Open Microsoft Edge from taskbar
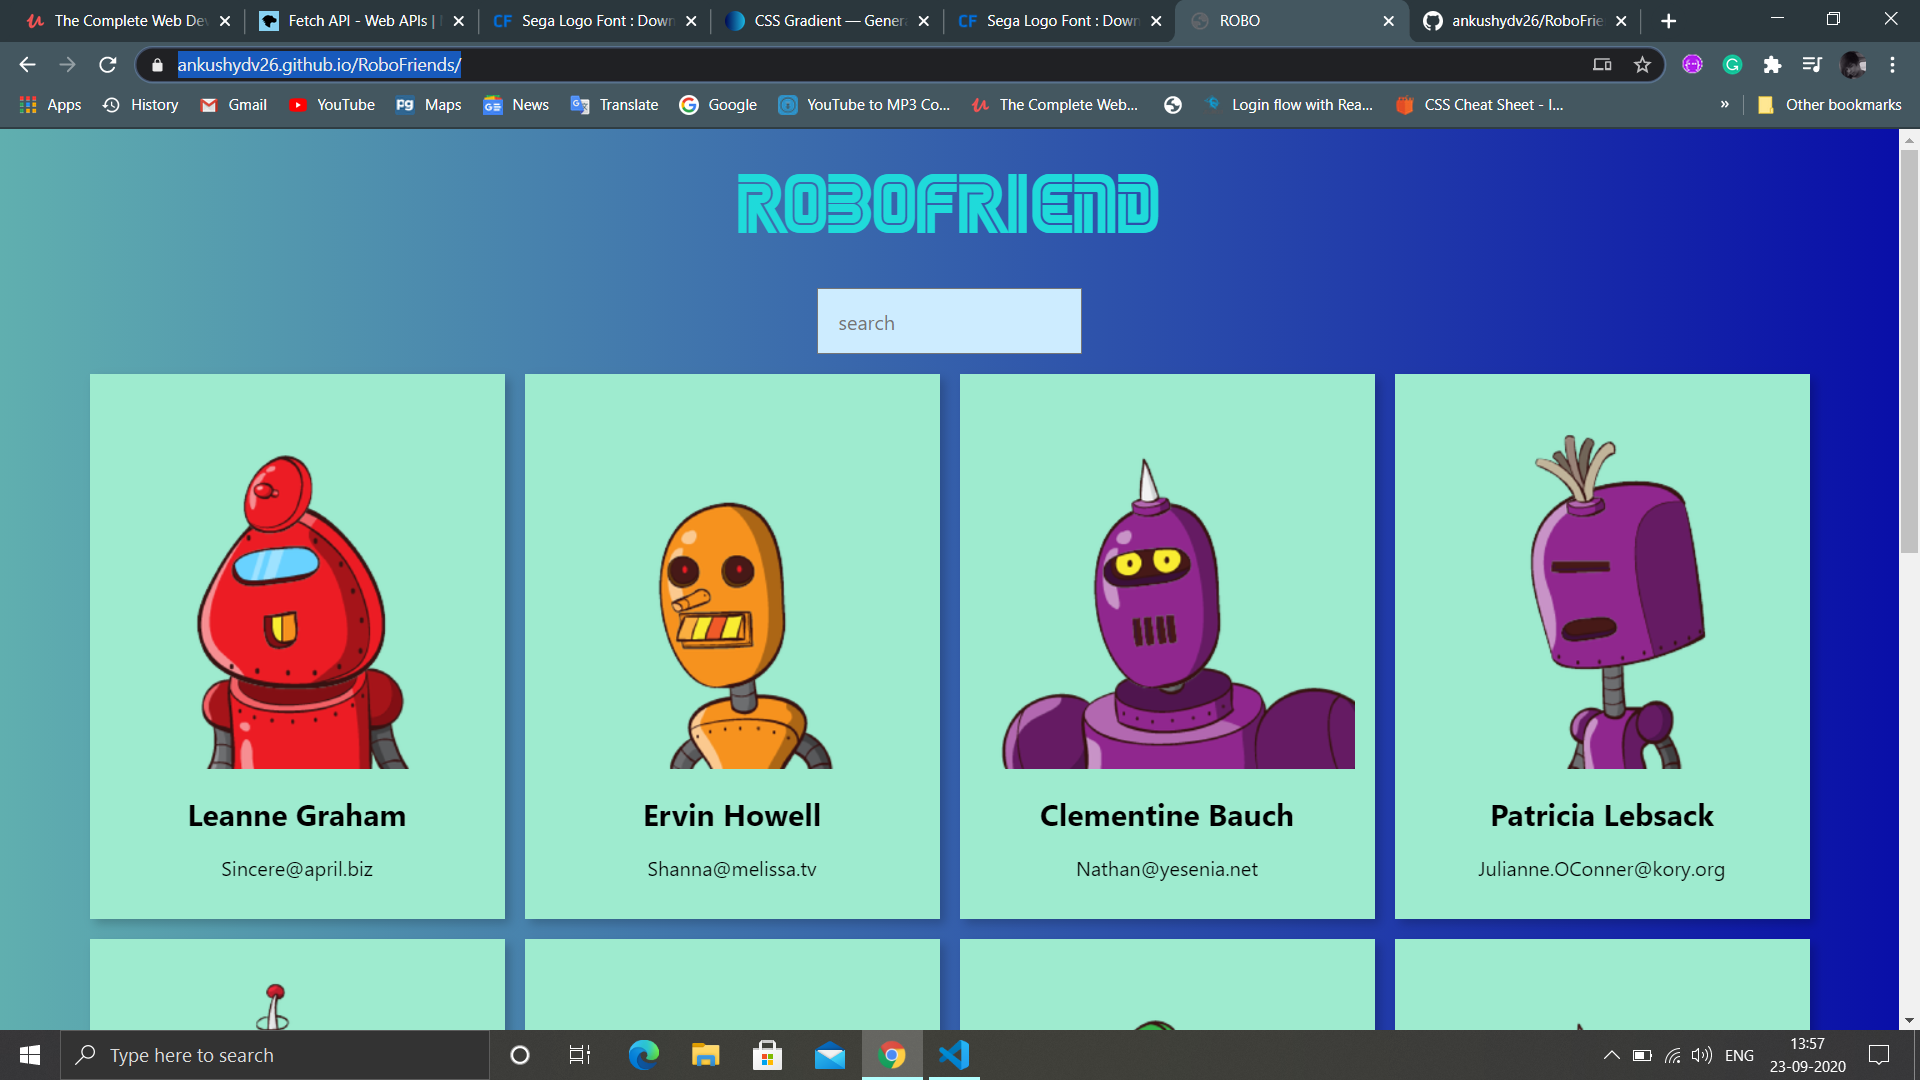1920x1080 pixels. [643, 1055]
